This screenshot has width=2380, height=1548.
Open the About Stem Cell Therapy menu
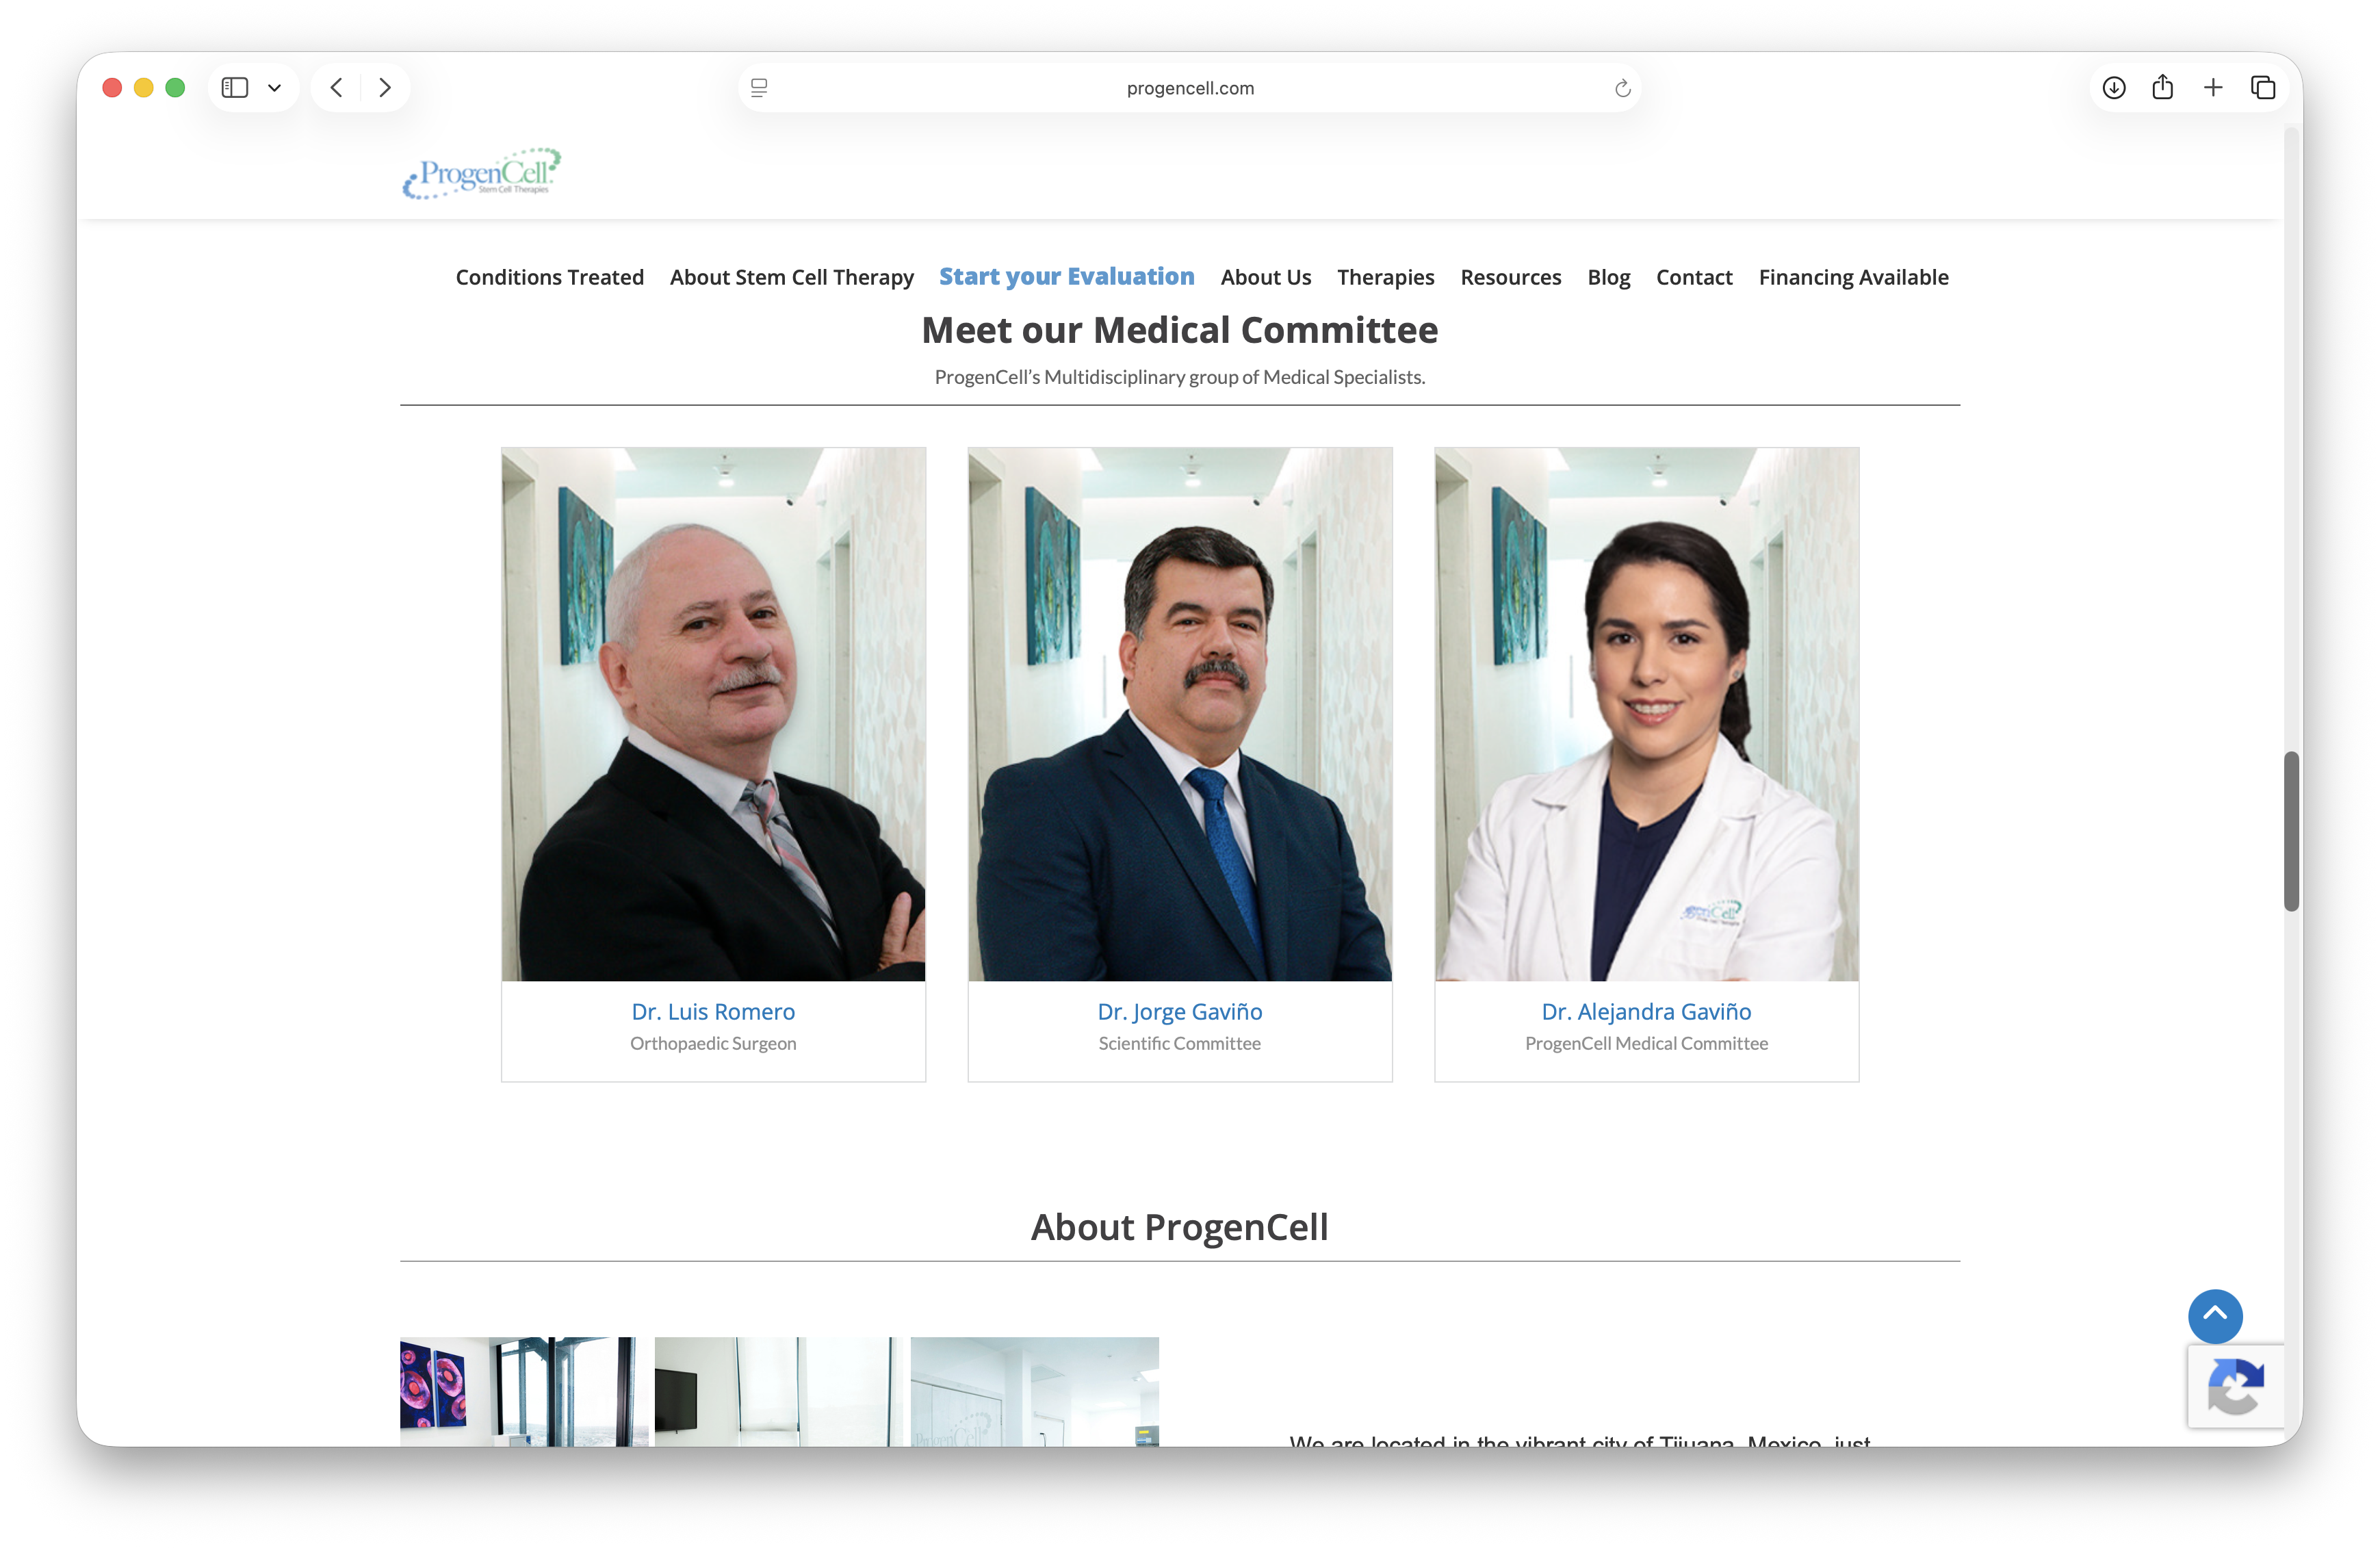[792, 277]
